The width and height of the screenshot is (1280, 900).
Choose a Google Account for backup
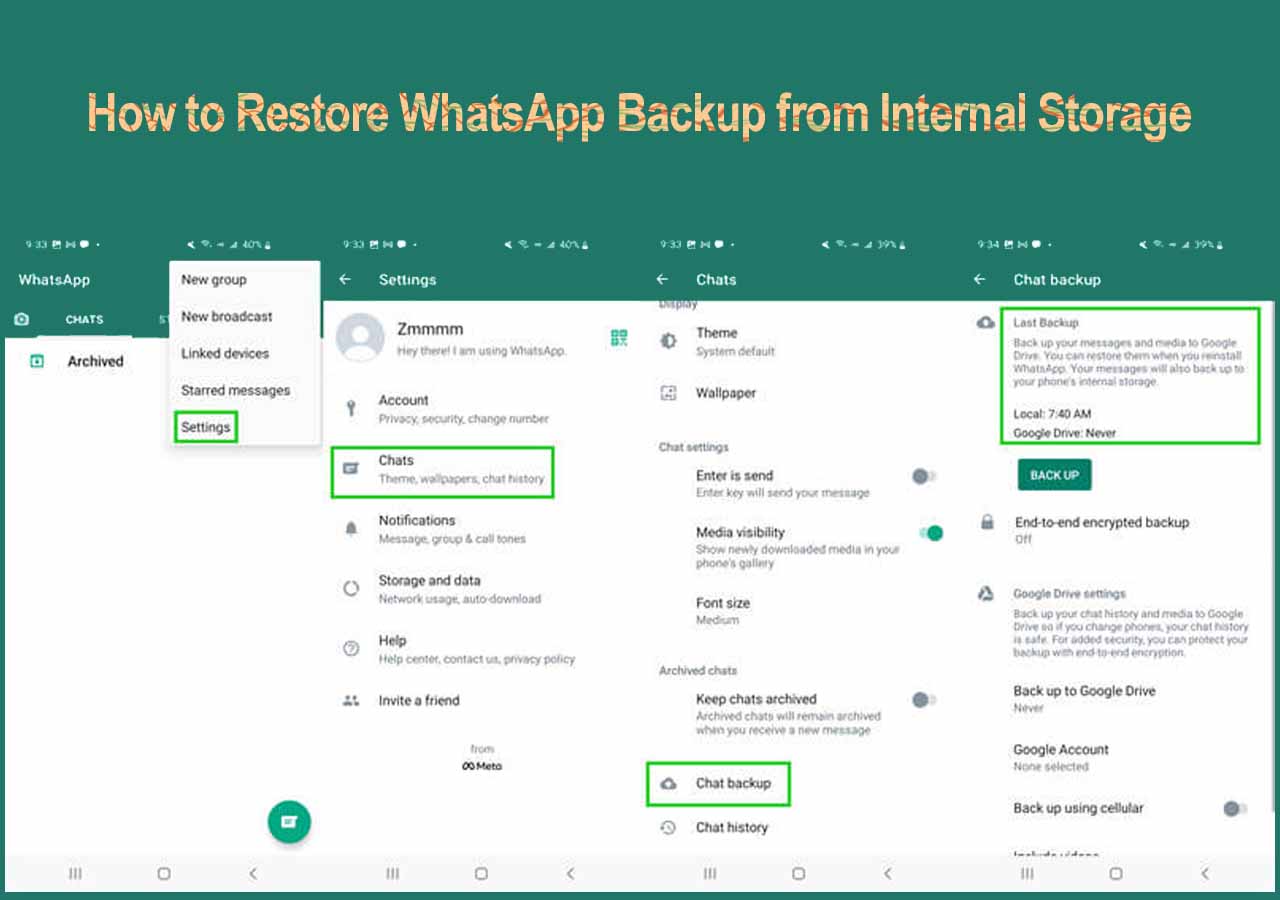pos(1061,758)
